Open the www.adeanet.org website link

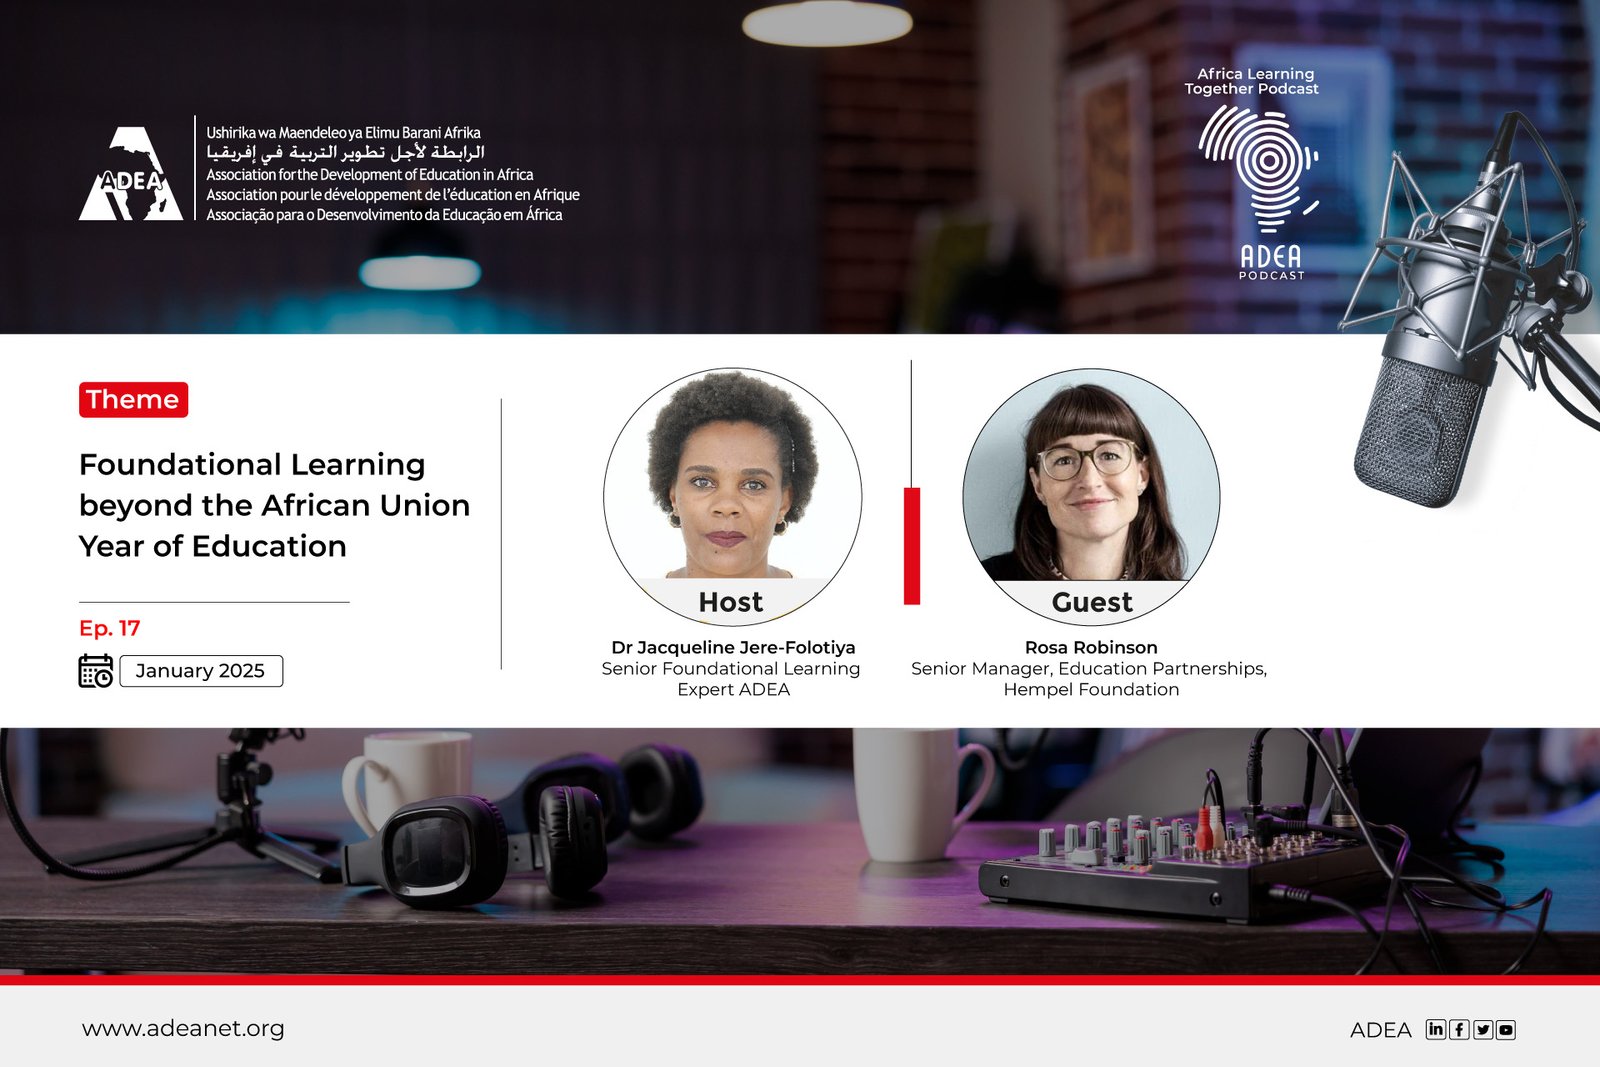[183, 1028]
